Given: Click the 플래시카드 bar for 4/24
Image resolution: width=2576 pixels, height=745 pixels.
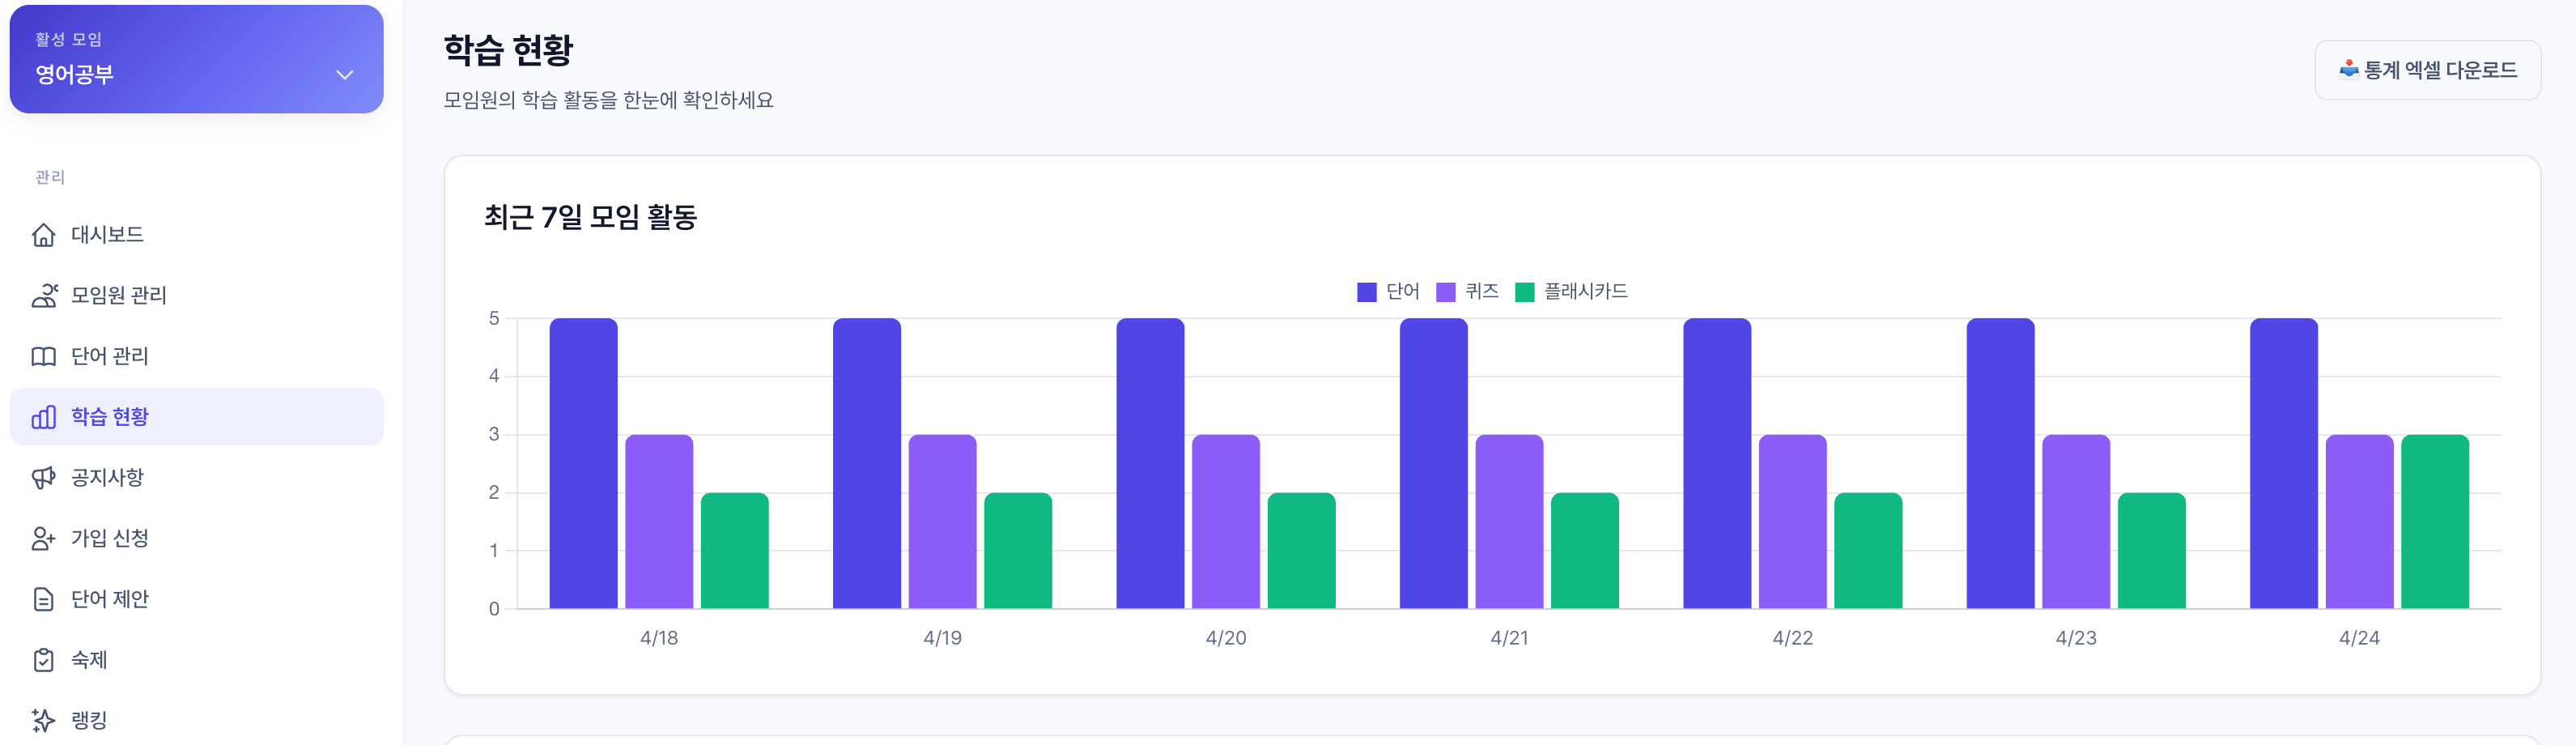Looking at the screenshot, I should [2435, 522].
